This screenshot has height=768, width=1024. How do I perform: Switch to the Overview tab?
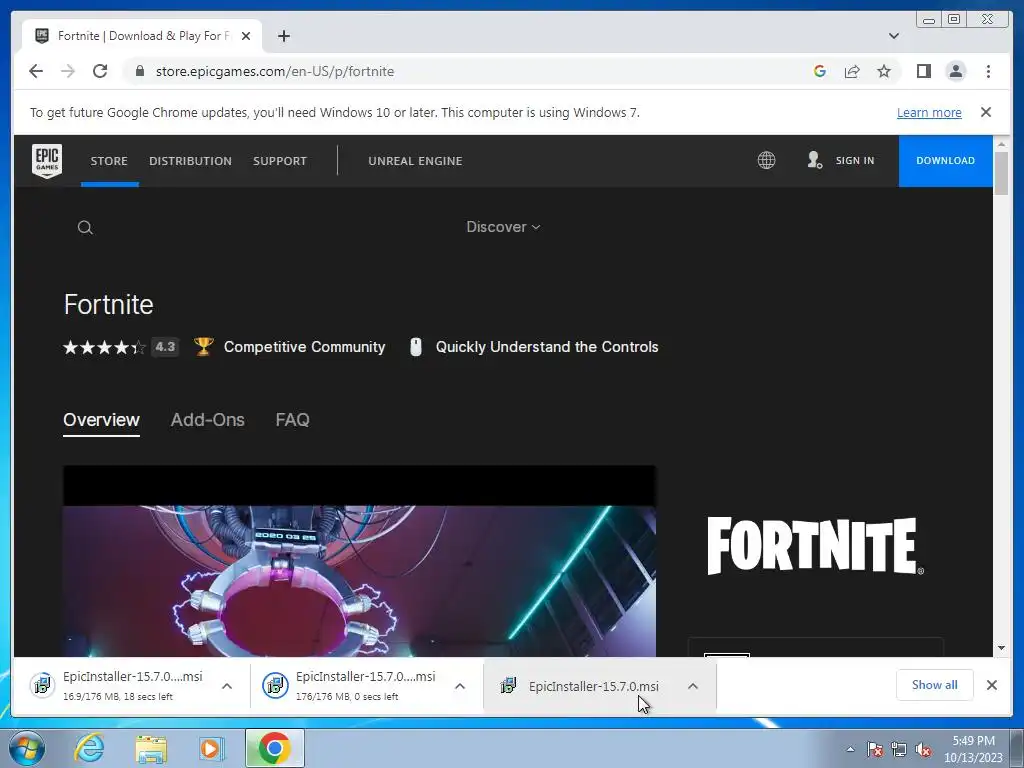[x=101, y=420]
